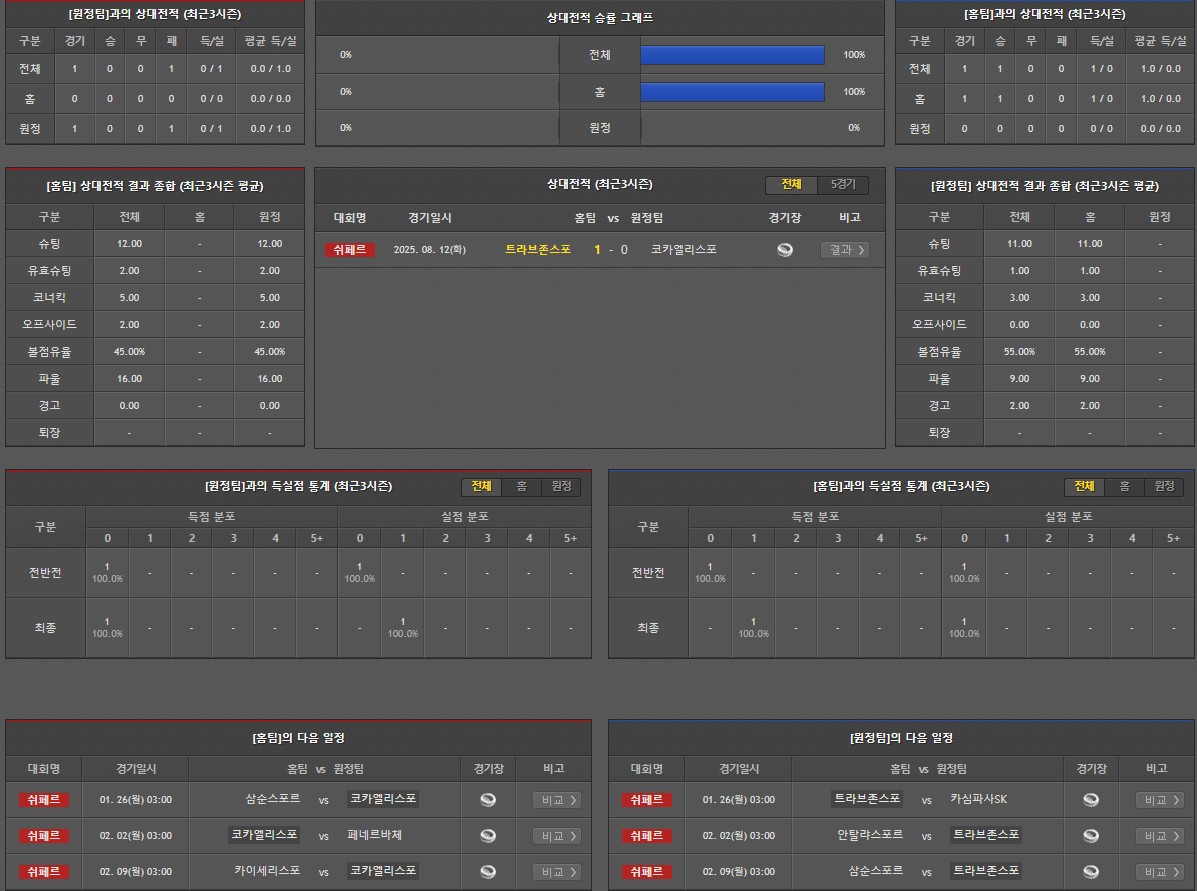Viewport: 1197px width, 891px height.
Task: Click stadium icon for 카이세리스포 vs 코카엘리스포
Action: tap(488, 872)
